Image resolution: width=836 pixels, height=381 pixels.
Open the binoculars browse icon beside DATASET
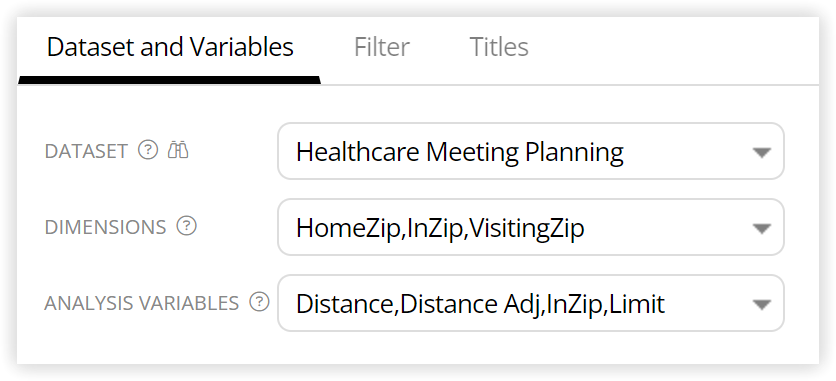pyautogui.click(x=178, y=150)
